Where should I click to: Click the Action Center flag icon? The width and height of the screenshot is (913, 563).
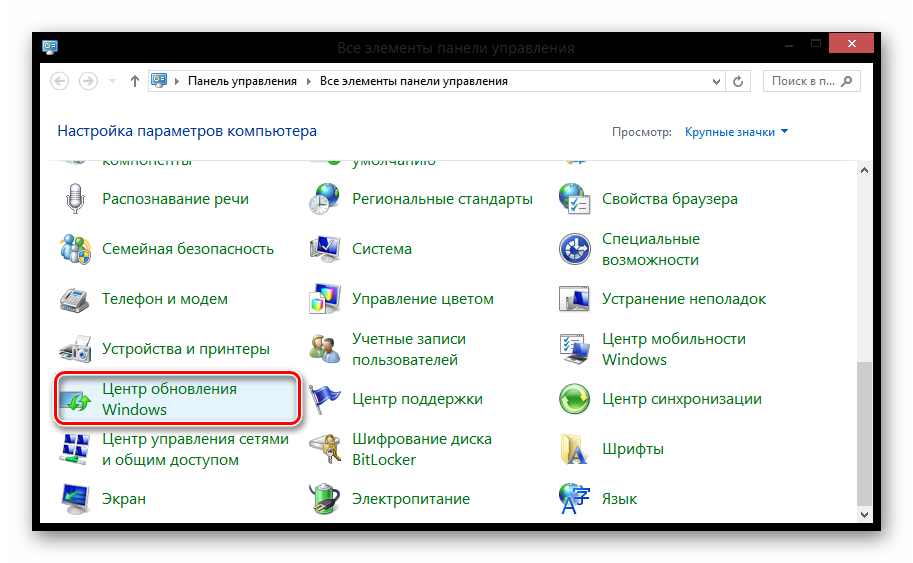[325, 399]
